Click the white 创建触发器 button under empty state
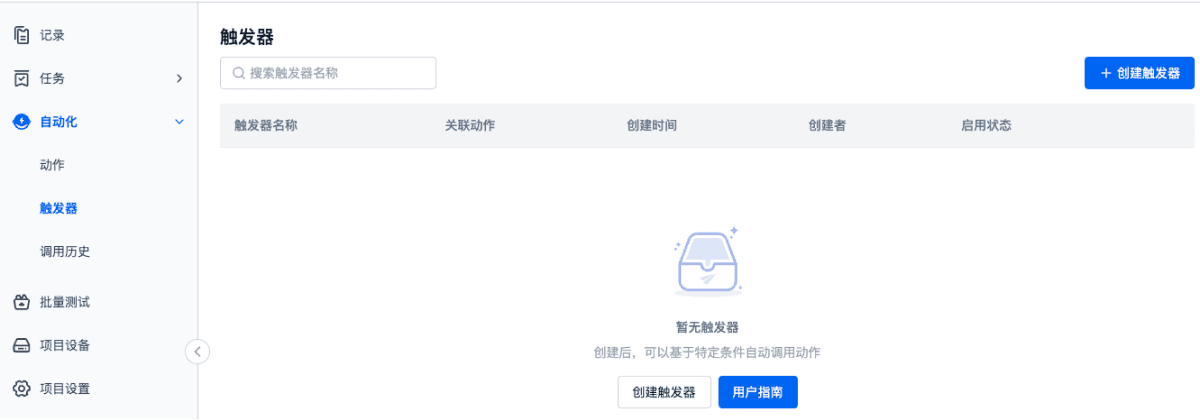This screenshot has width=1200, height=420. coord(664,392)
